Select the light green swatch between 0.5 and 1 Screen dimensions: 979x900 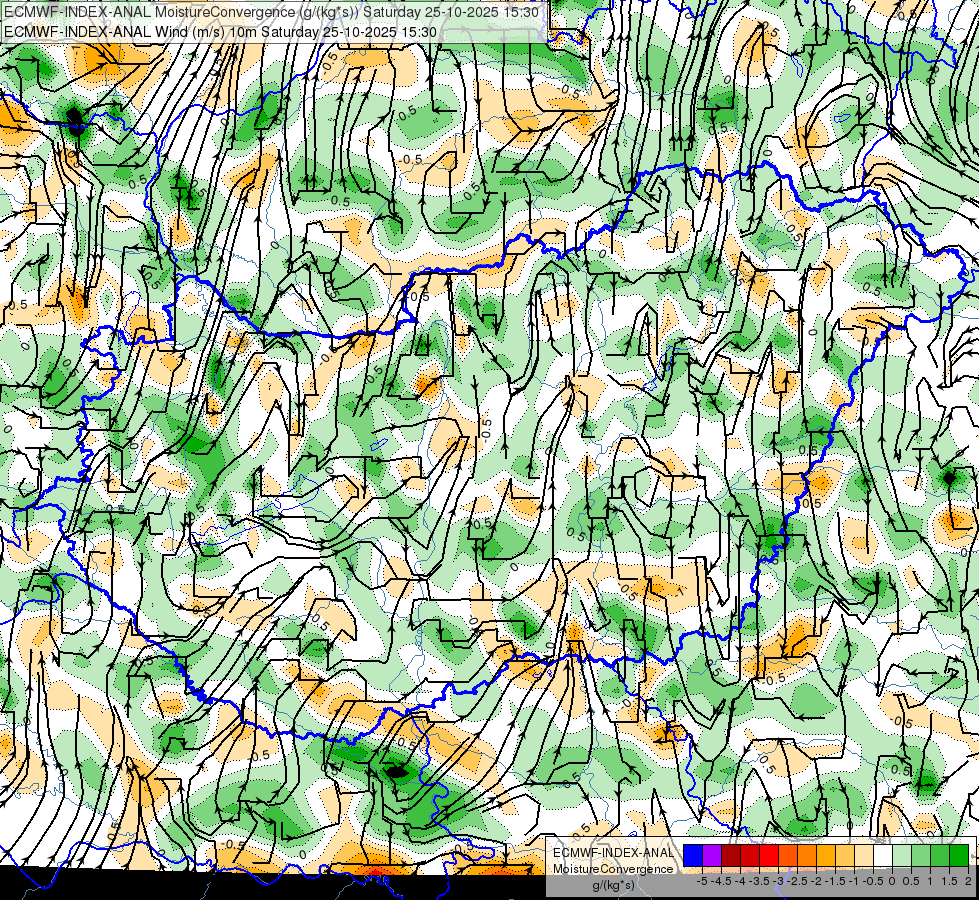click(921, 856)
